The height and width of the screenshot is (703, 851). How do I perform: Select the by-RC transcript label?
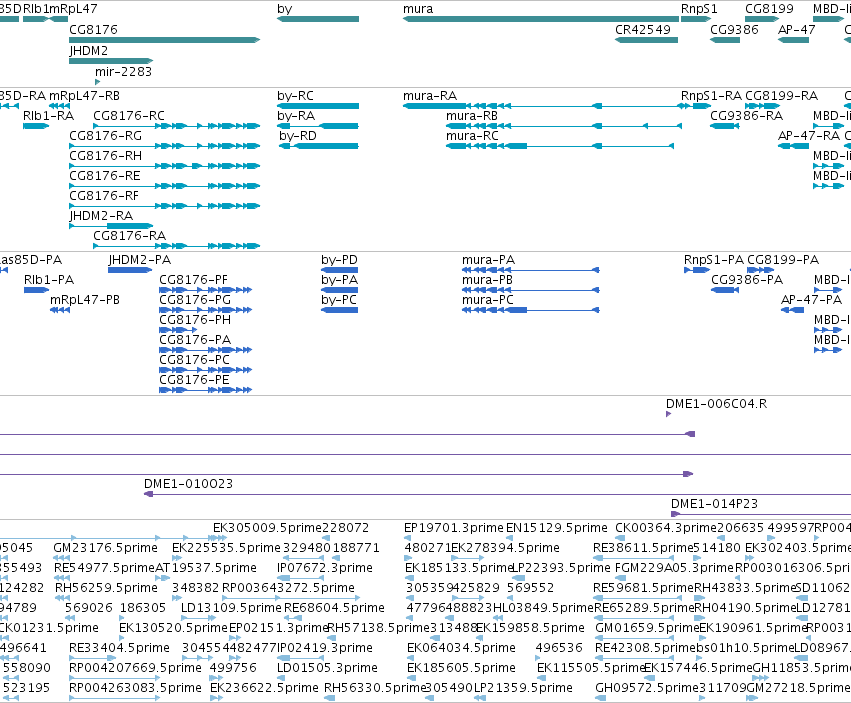coord(295,96)
